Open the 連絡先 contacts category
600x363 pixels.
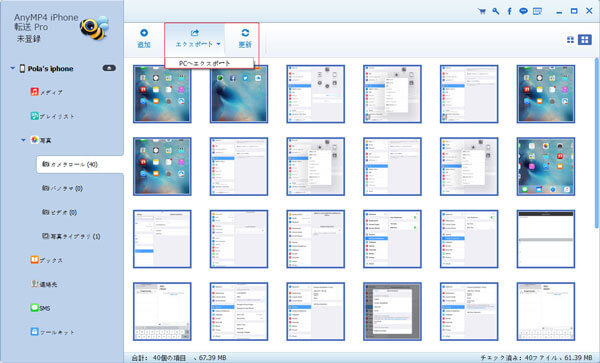coord(44,284)
